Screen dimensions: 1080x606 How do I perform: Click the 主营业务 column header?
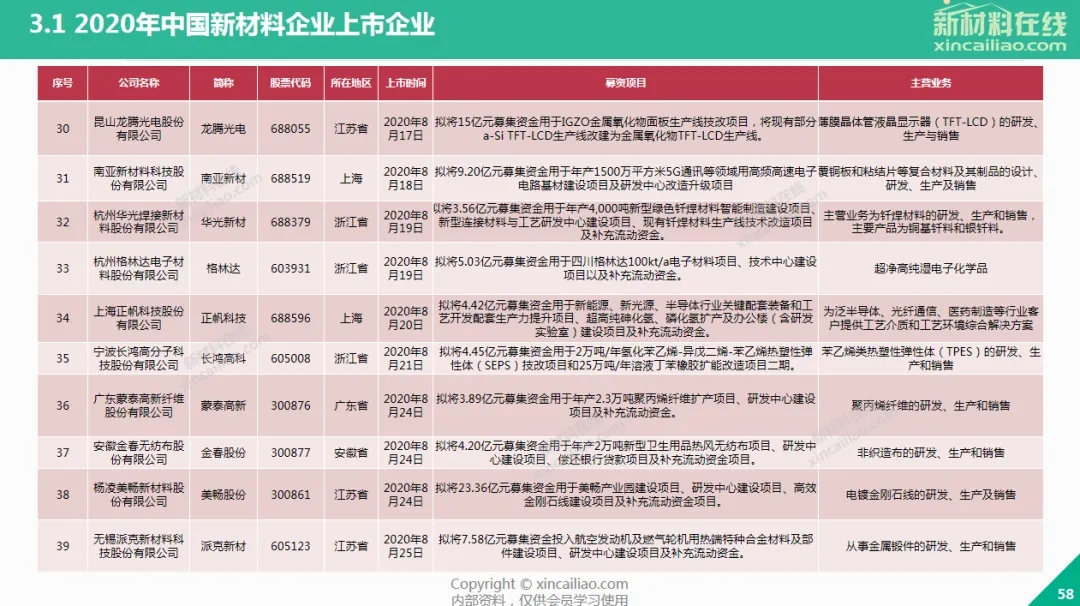coord(931,83)
